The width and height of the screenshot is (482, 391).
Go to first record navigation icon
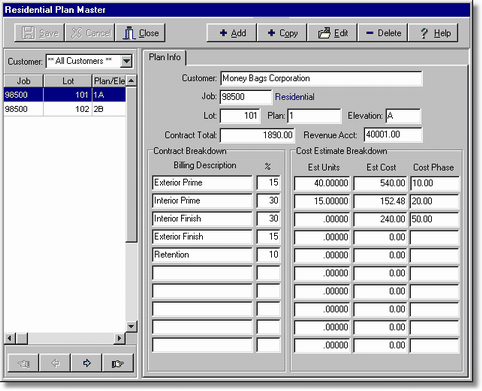[23, 363]
